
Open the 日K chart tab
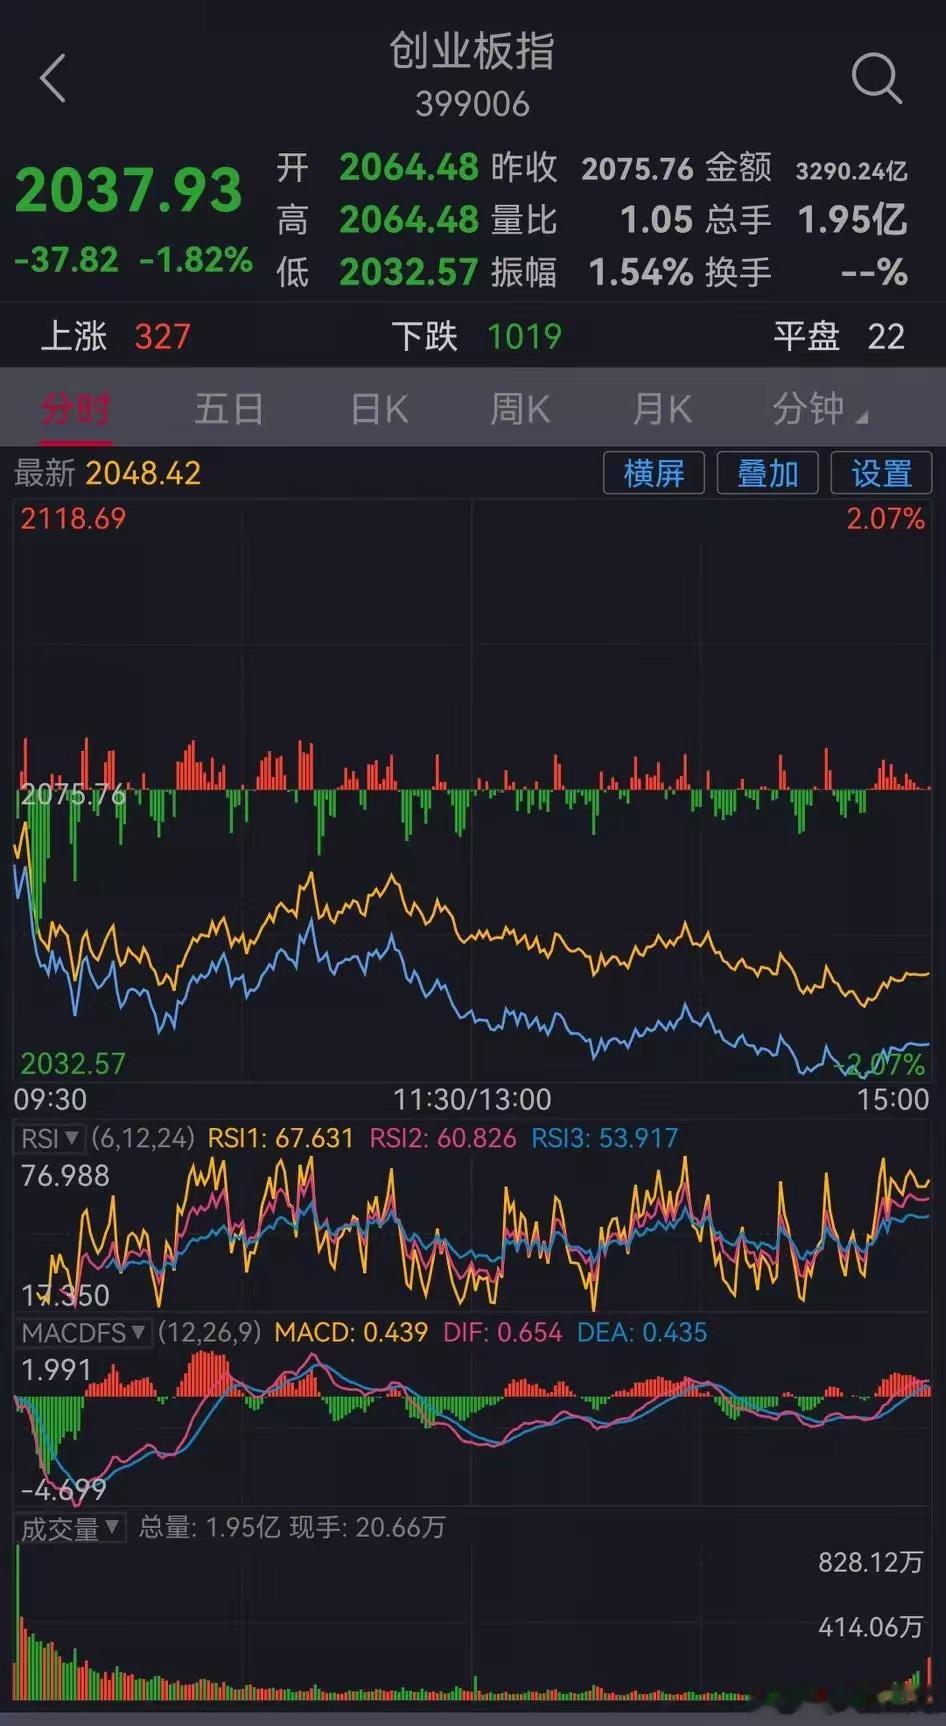coord(379,409)
